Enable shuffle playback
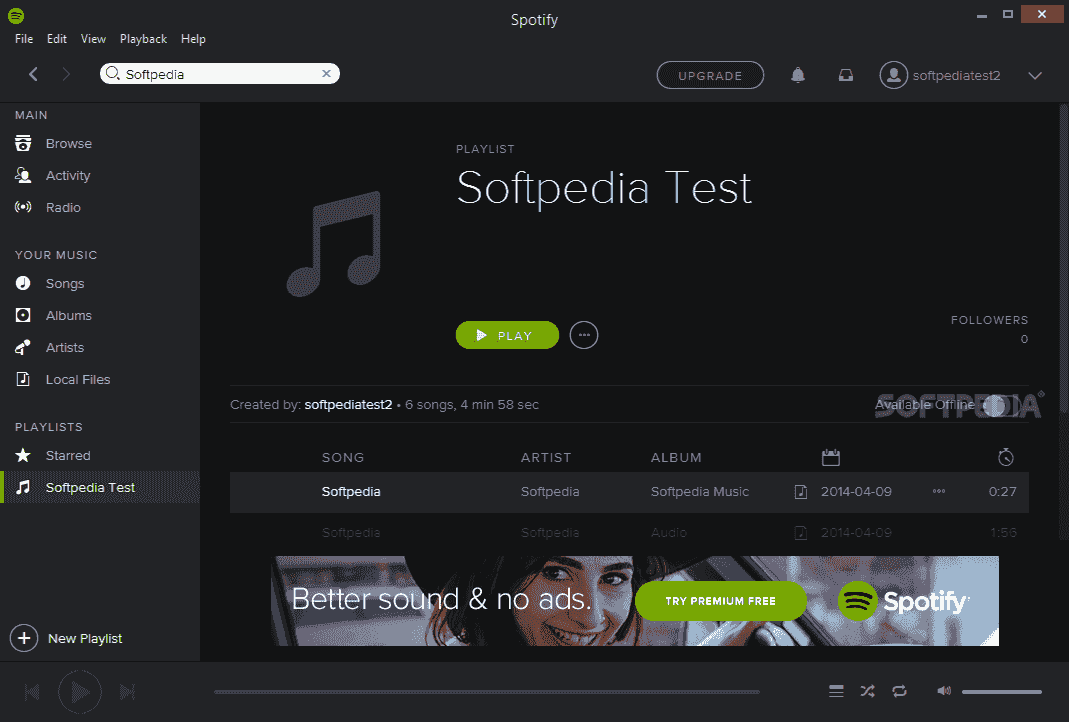 tap(867, 690)
